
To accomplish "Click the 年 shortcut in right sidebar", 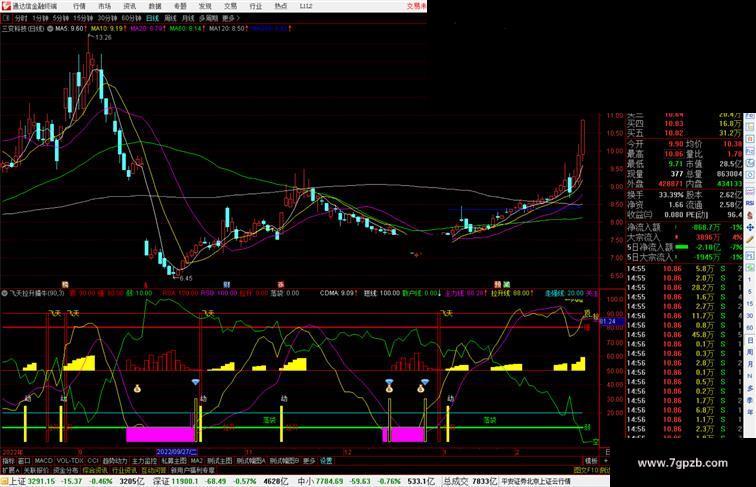I will pyautogui.click(x=750, y=412).
